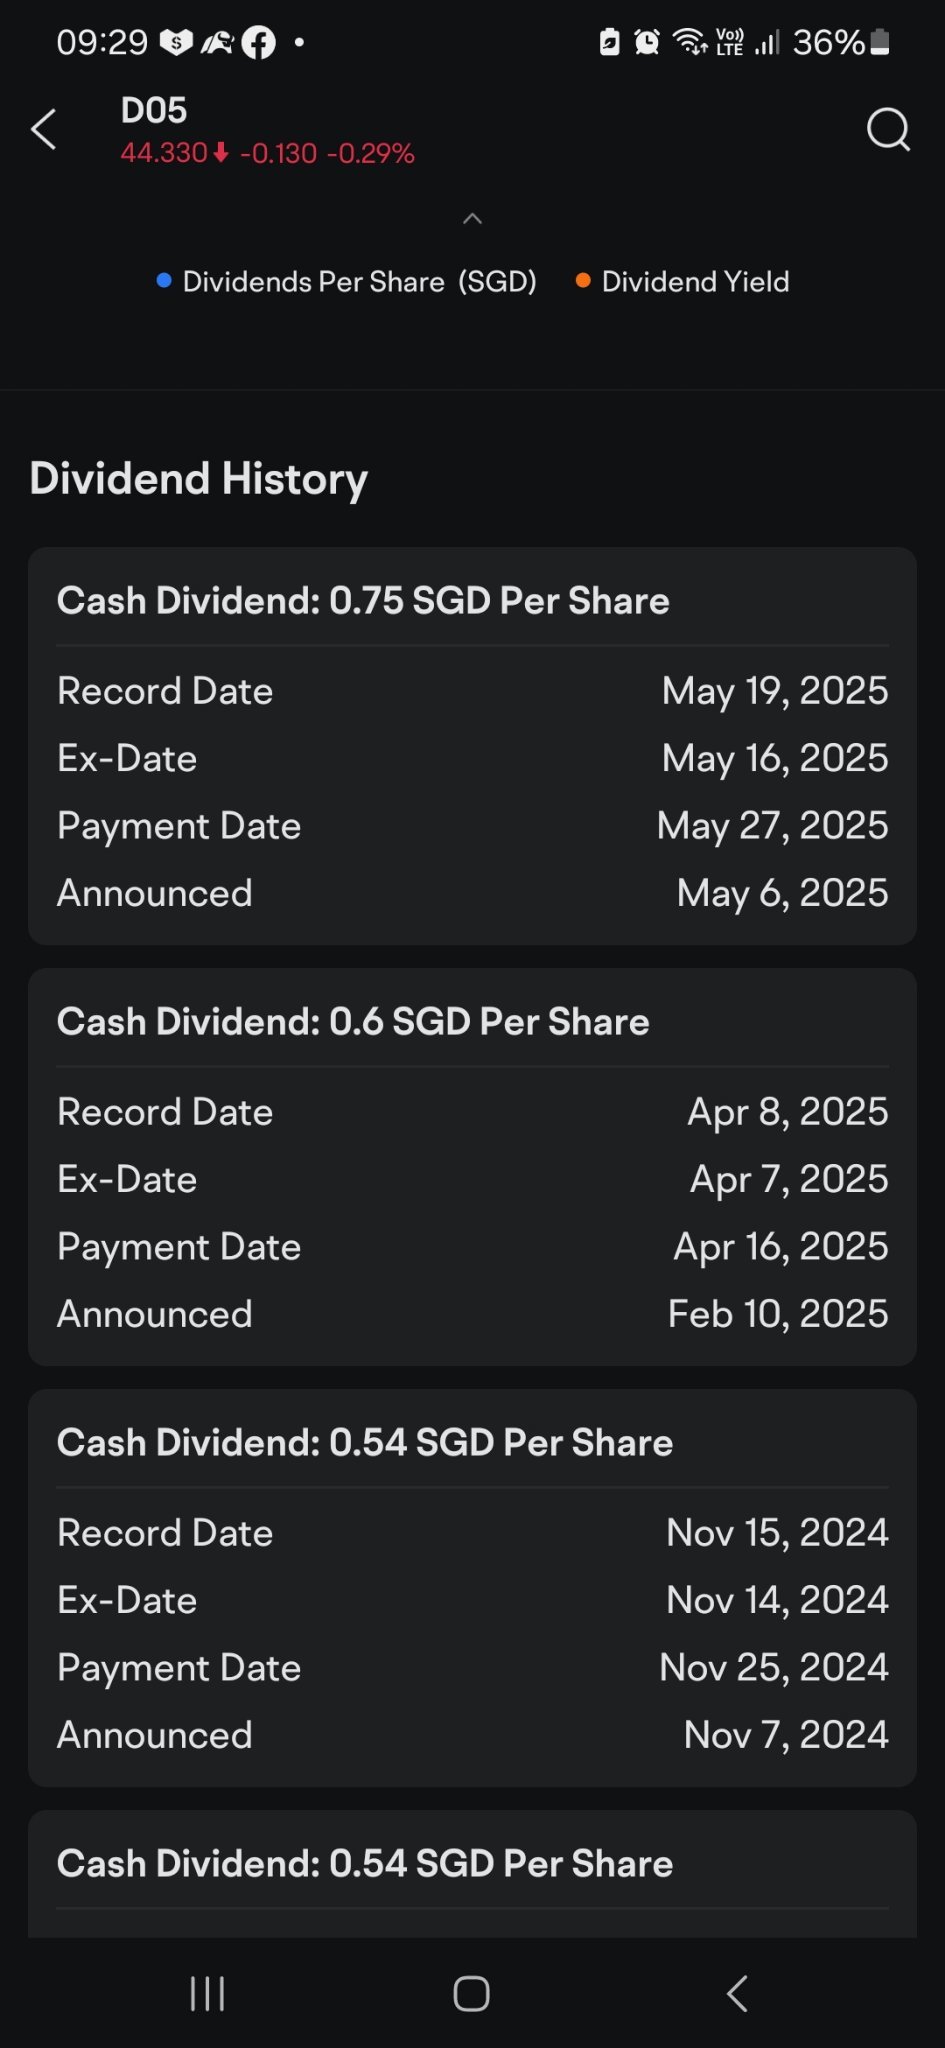Tap the blue Dividends Per Share dot
This screenshot has width=945, height=2048.
pos(164,281)
